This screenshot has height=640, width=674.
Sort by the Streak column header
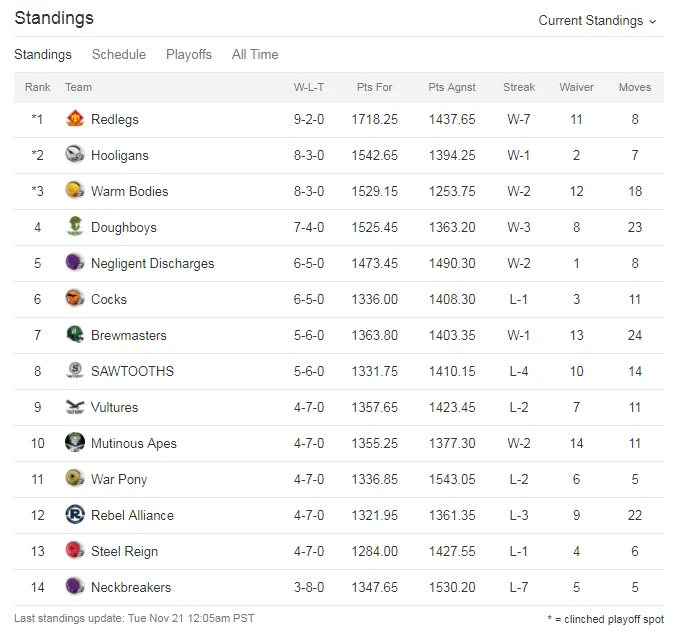tap(519, 87)
